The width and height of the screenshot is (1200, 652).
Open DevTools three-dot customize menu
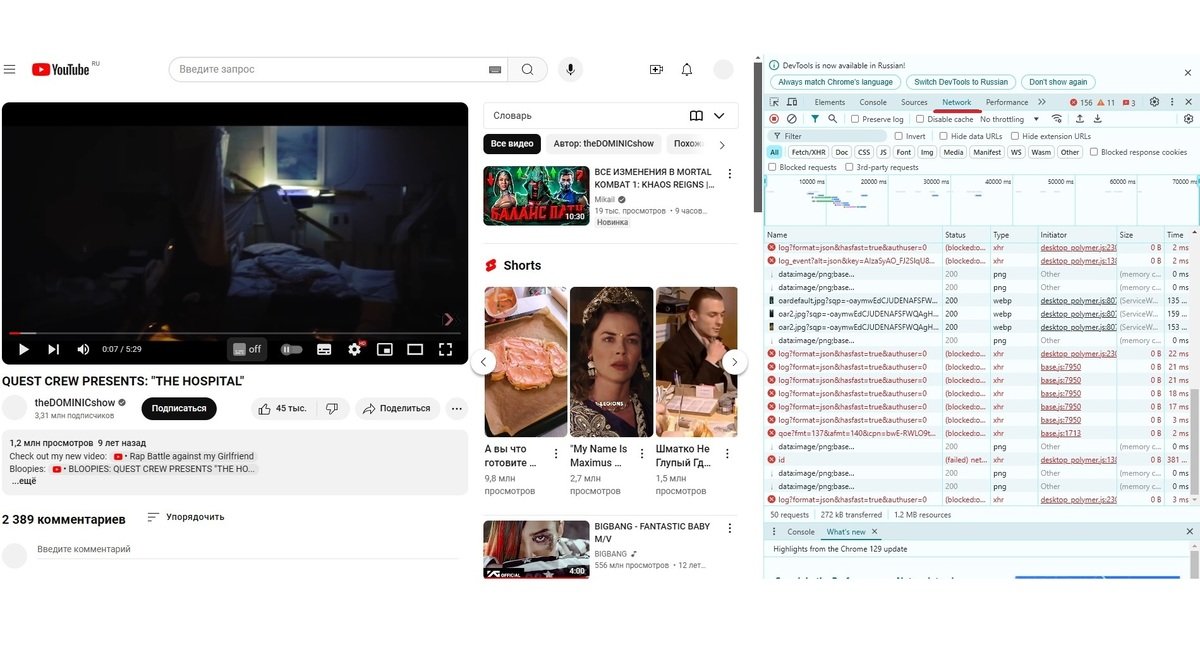point(1172,102)
